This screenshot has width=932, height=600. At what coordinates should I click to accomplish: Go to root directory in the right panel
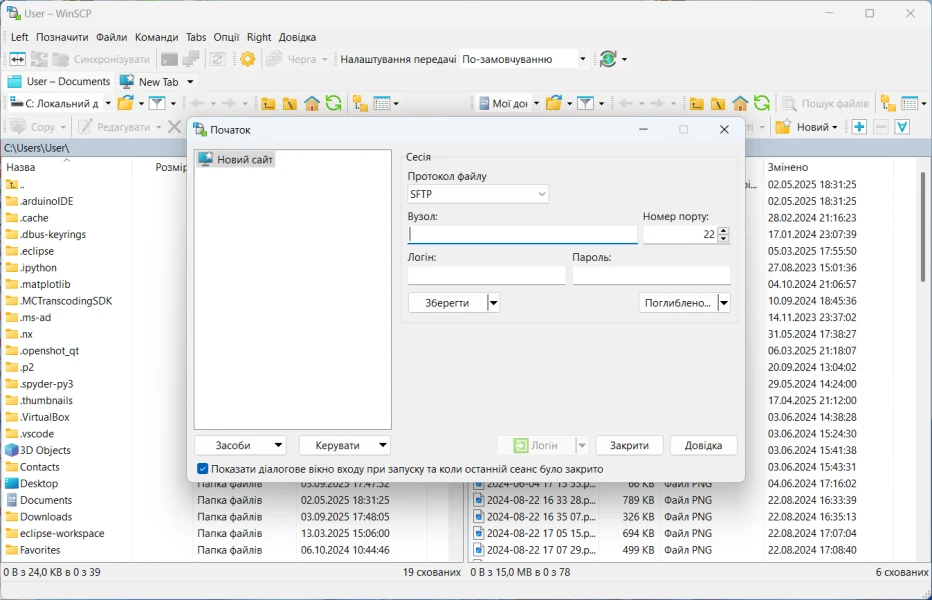coord(718,103)
